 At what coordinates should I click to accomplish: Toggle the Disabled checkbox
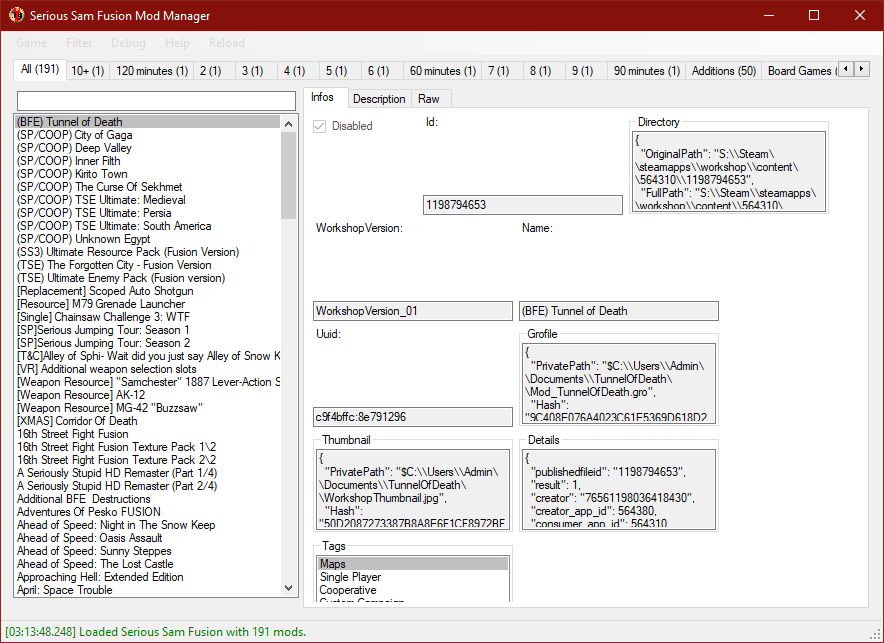click(x=320, y=126)
